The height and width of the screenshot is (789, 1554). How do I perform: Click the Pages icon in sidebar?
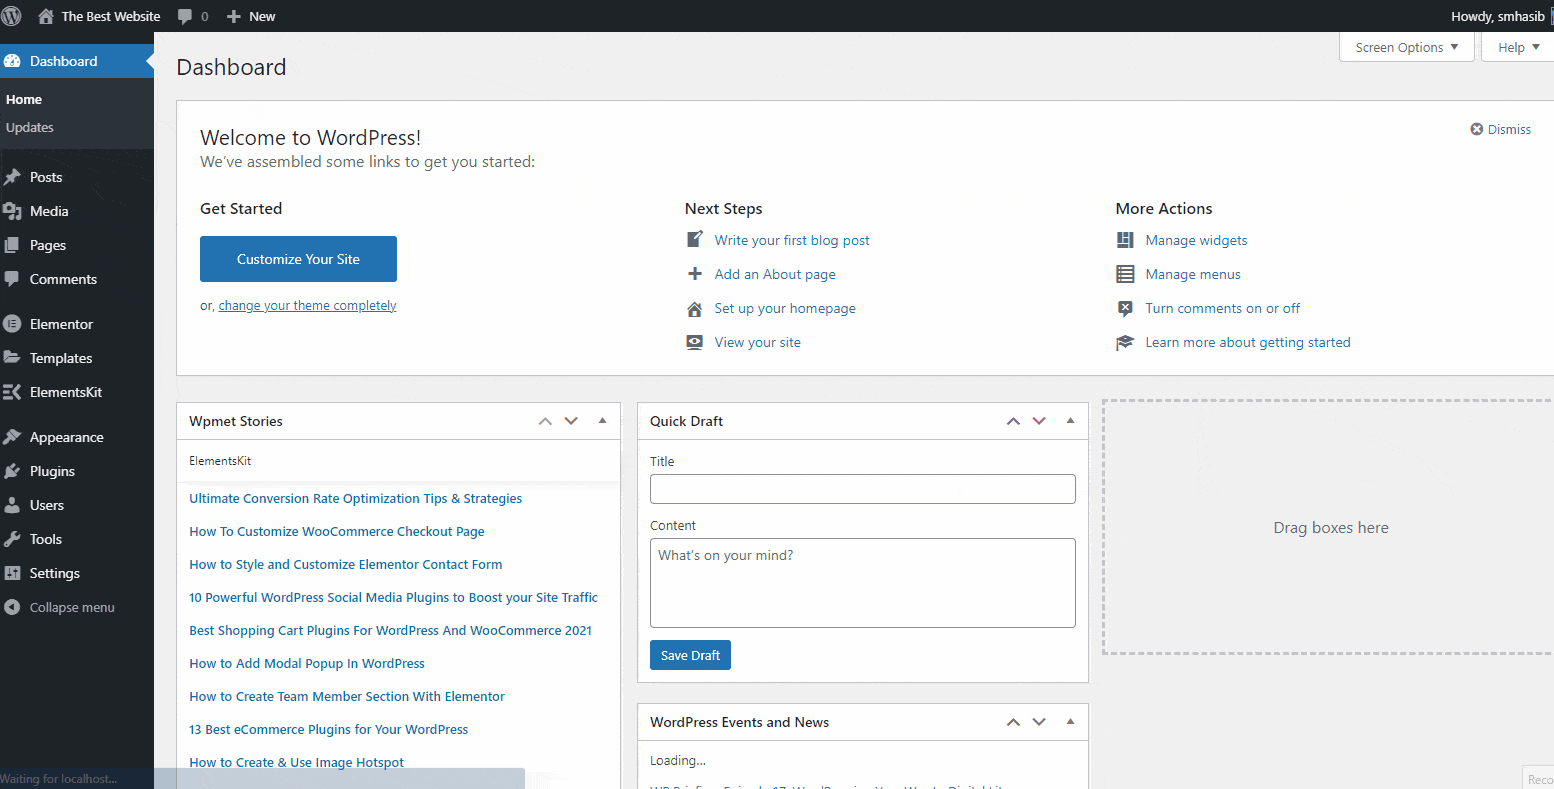click(12, 245)
